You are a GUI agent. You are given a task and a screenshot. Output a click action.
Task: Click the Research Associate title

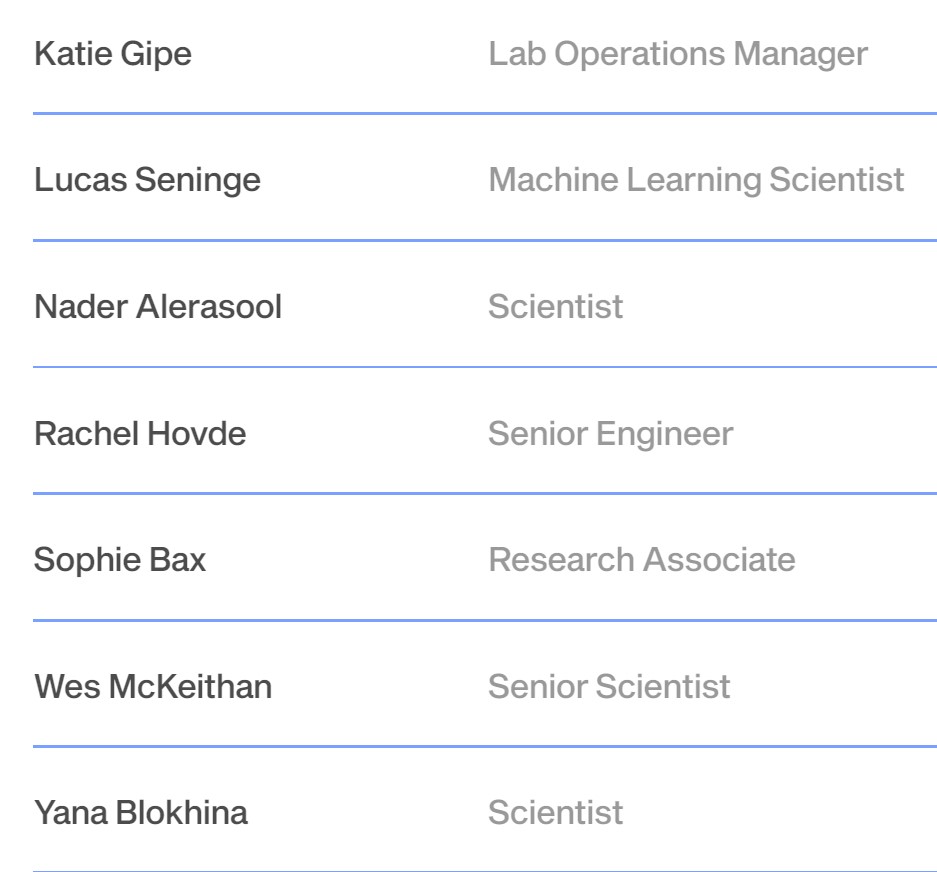(x=642, y=560)
